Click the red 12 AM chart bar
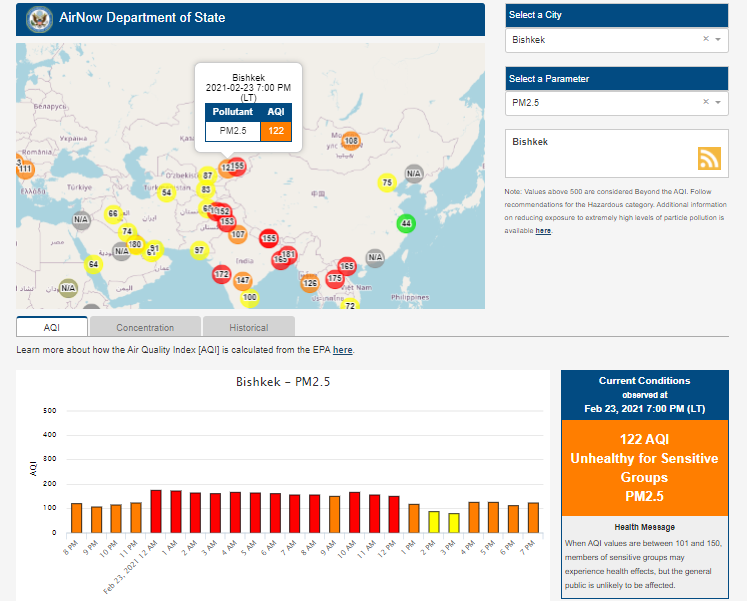Screen dimensions: 747x601 pyautogui.click(x=156, y=511)
